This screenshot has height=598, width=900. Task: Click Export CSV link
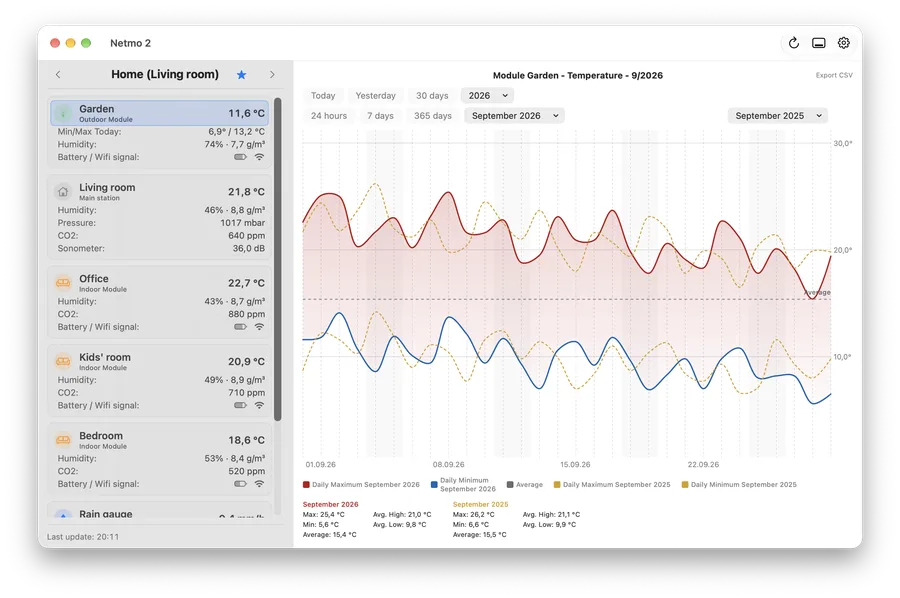click(834, 75)
